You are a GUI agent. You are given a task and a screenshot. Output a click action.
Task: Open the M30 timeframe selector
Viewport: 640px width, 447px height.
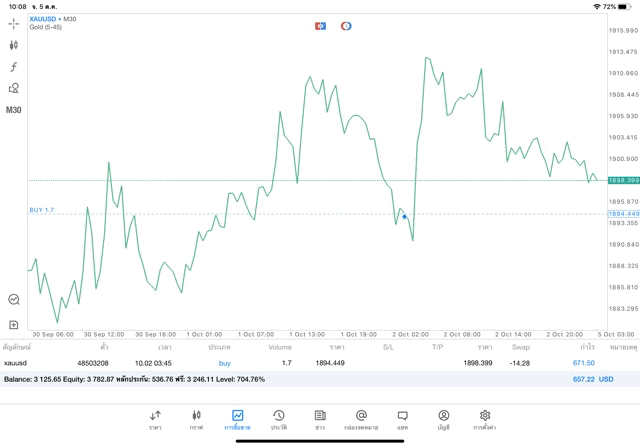coord(14,110)
